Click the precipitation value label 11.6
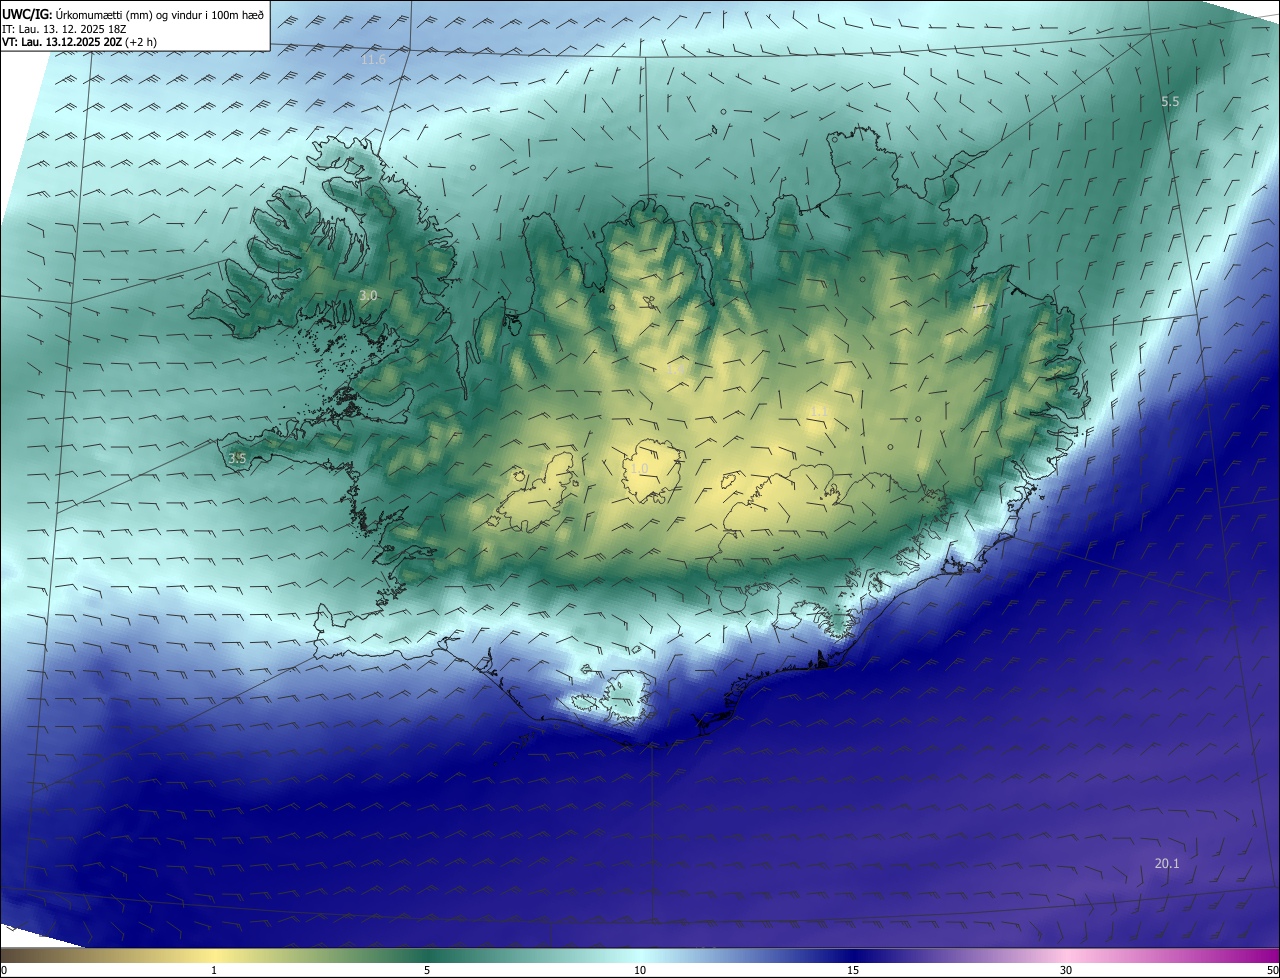The height and width of the screenshot is (978, 1280). [373, 60]
